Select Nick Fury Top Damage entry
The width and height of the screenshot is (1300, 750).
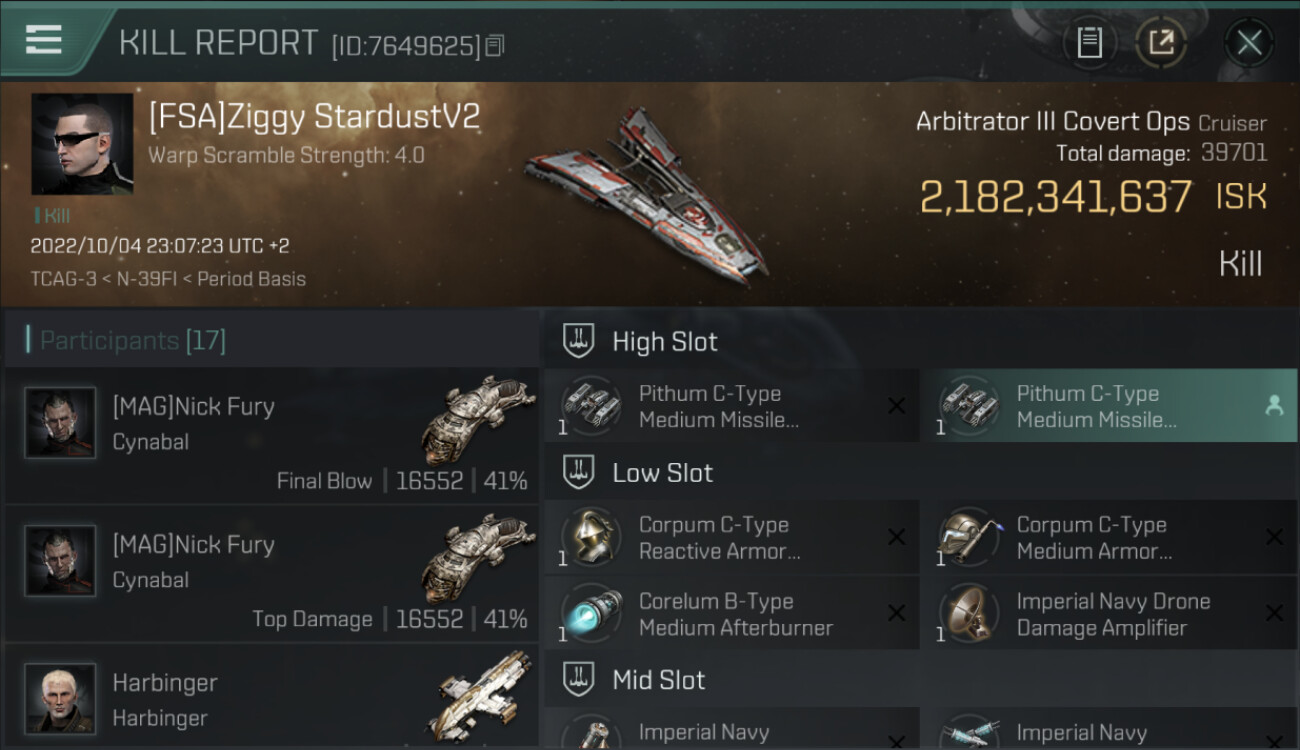(x=270, y=574)
